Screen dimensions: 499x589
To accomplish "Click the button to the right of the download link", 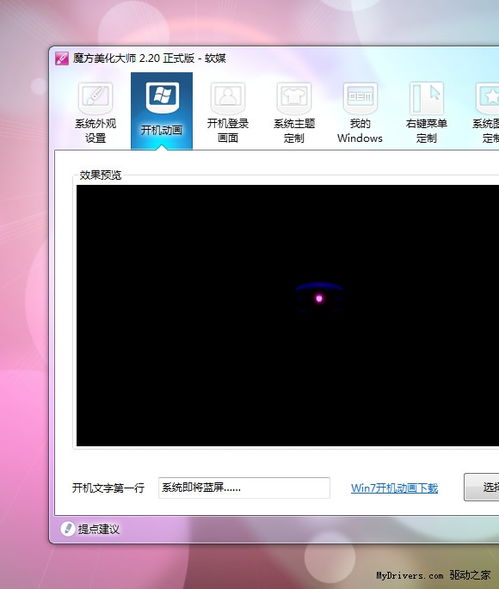I will click(x=482, y=487).
